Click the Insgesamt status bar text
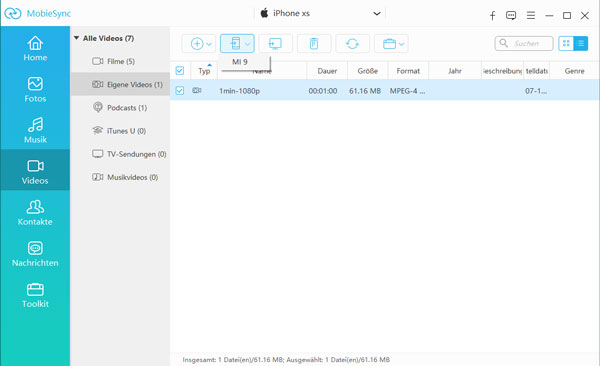600x366 pixels. 286,359
